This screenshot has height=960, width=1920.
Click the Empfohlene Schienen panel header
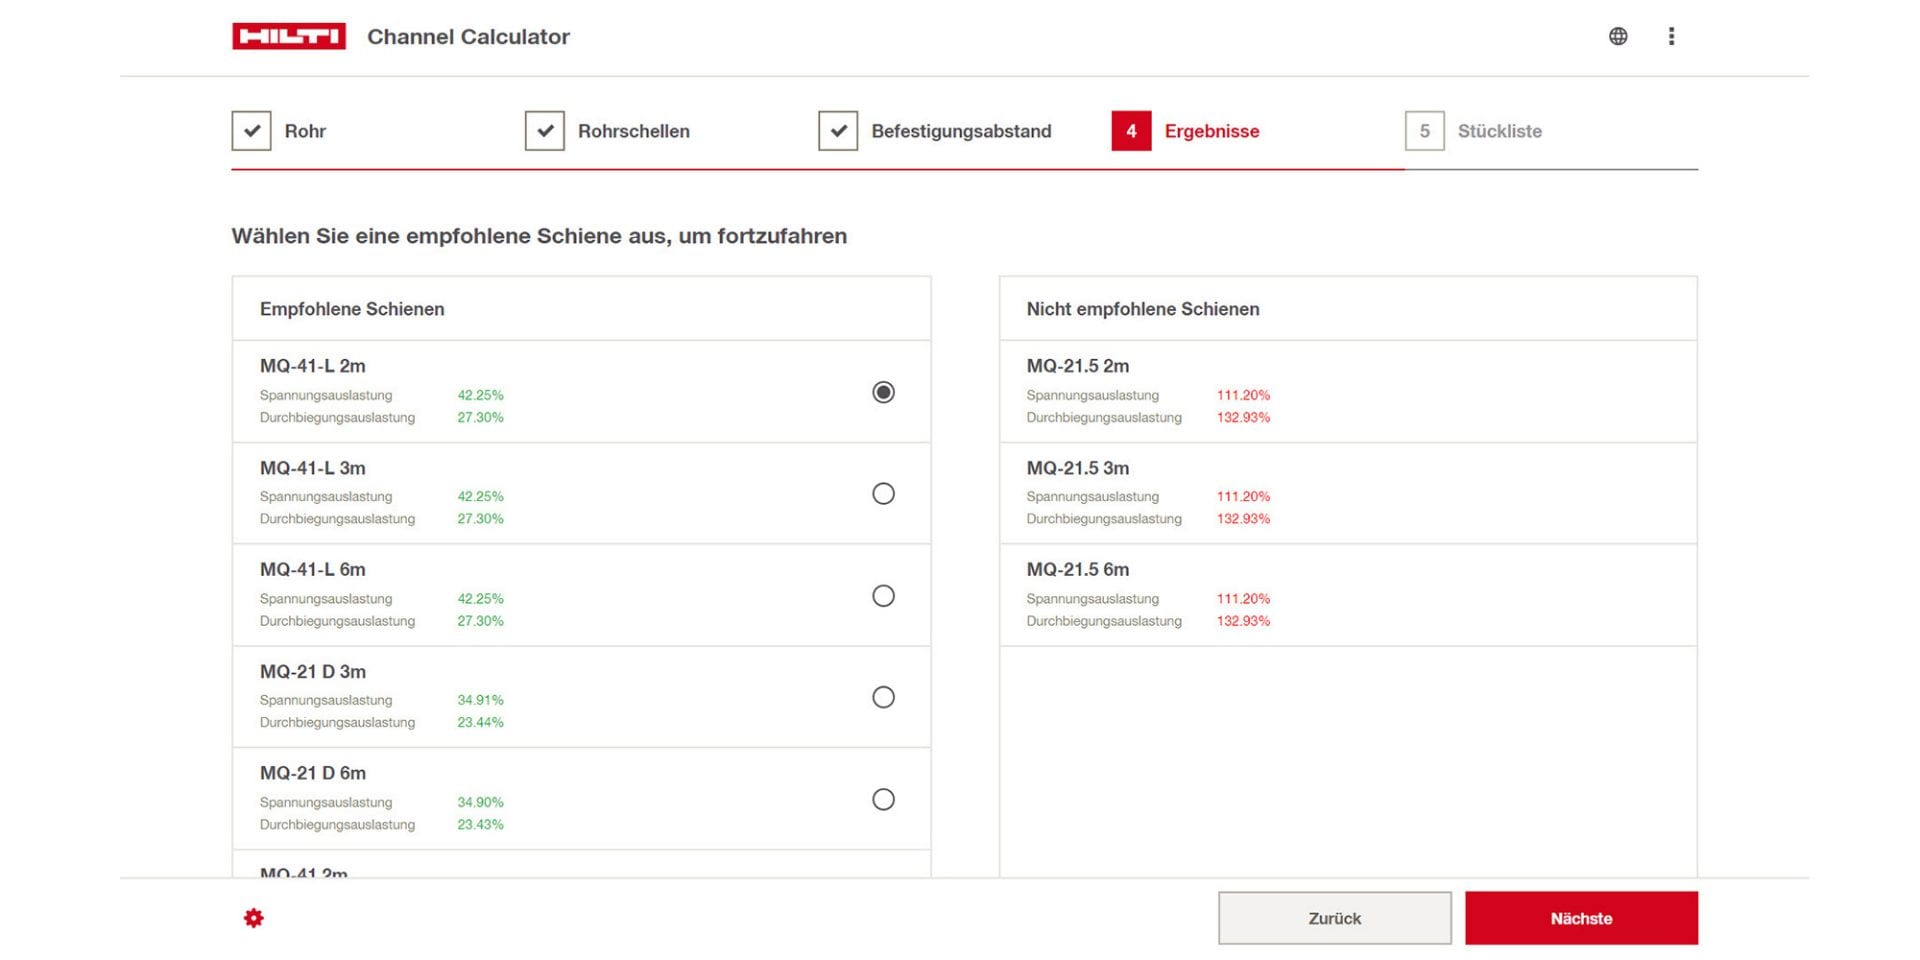[351, 308]
